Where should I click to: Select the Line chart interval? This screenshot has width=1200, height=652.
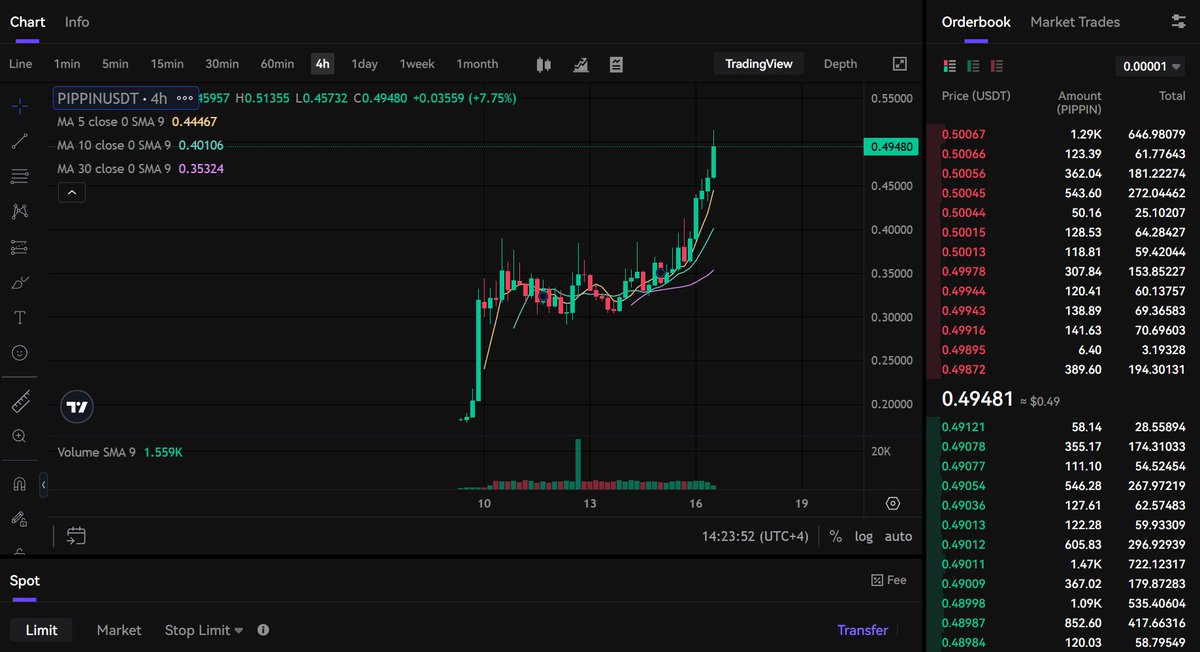tap(20, 64)
